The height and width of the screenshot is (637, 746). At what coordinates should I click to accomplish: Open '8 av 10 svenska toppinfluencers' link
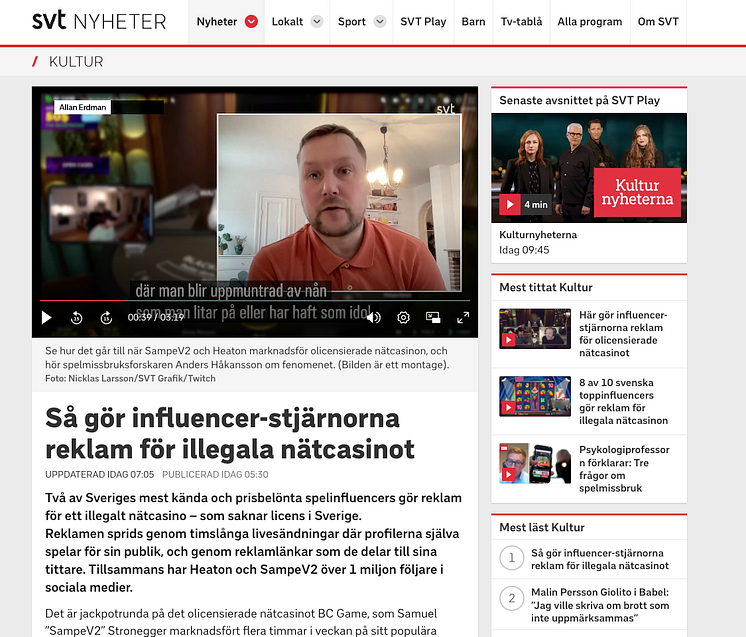(623, 402)
